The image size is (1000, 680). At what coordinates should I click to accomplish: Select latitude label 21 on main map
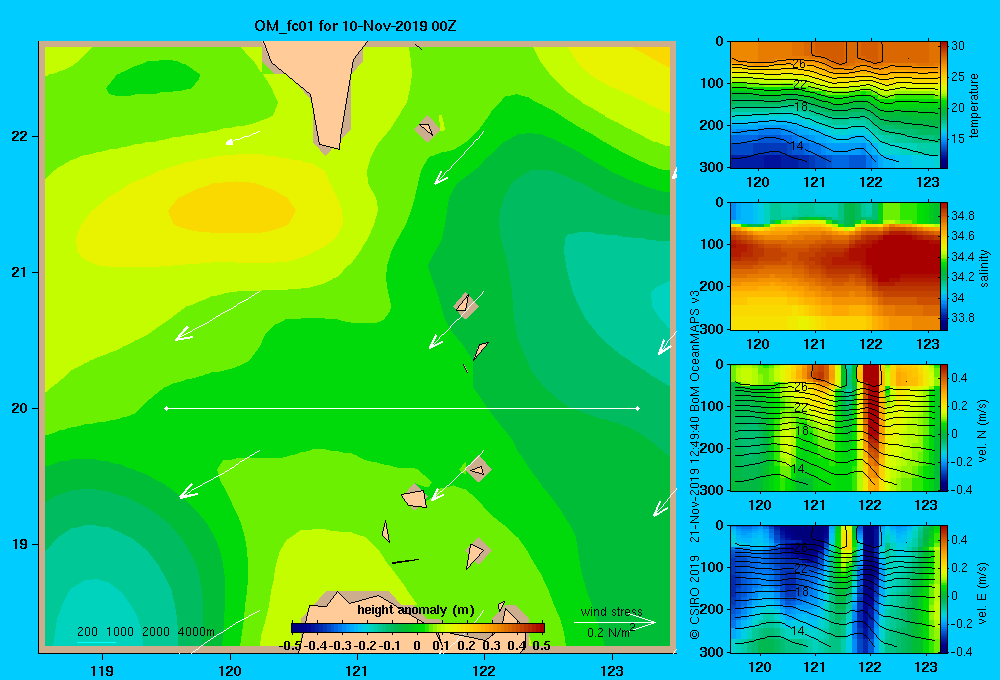(20, 272)
